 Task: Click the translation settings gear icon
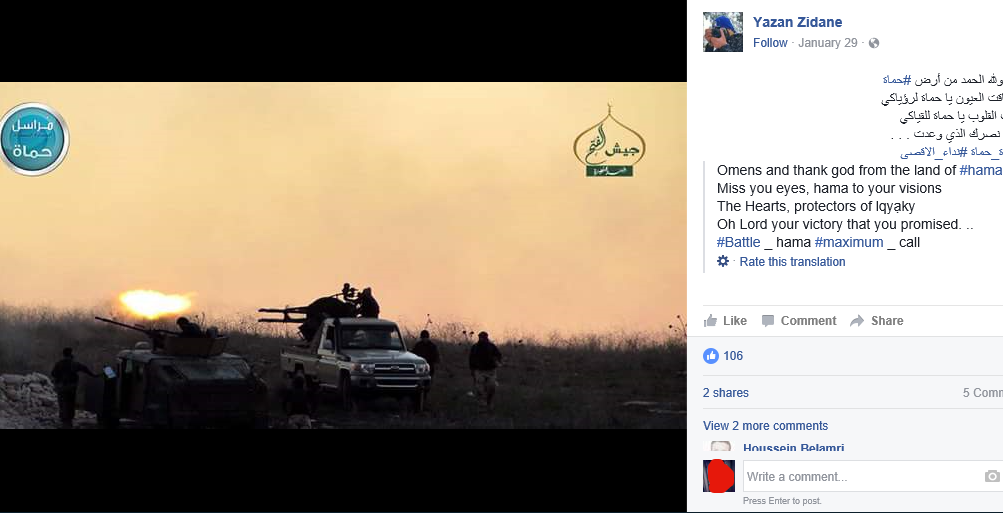pos(723,261)
